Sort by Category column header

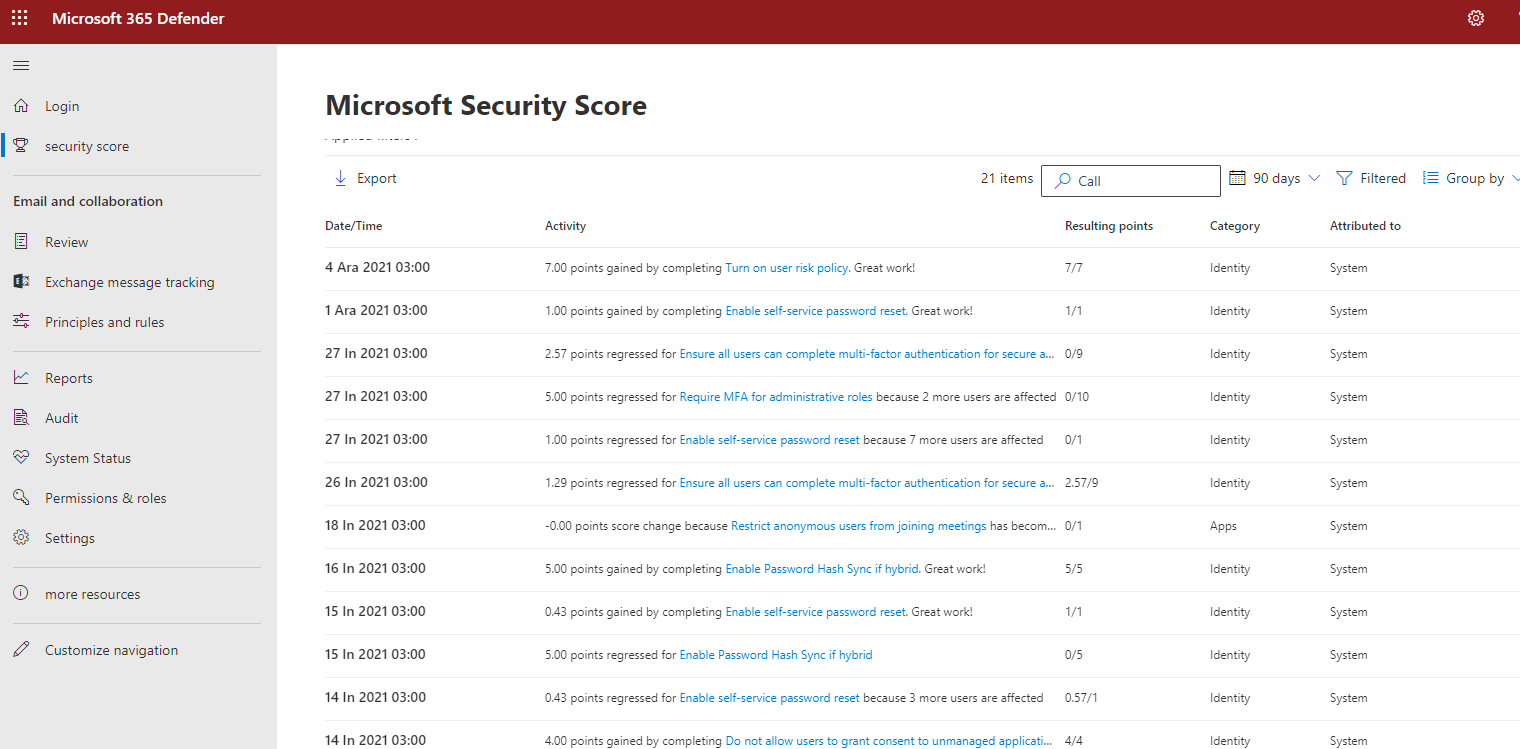point(1235,226)
